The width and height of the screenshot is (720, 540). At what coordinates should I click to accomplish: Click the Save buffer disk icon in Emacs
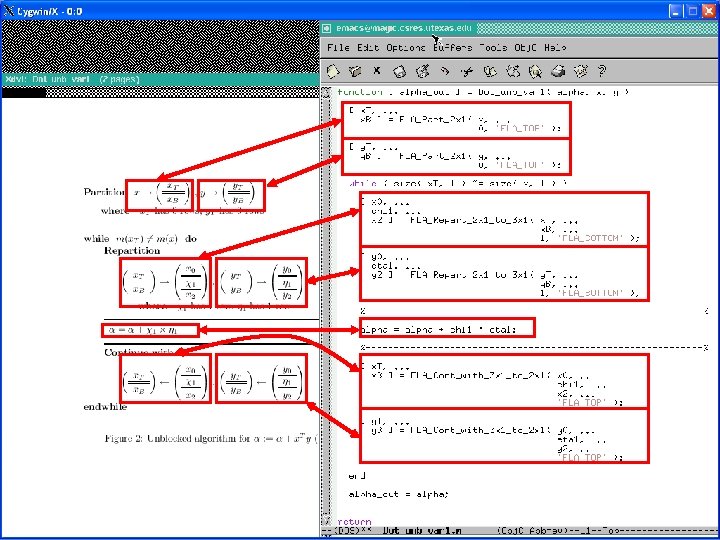tap(399, 71)
